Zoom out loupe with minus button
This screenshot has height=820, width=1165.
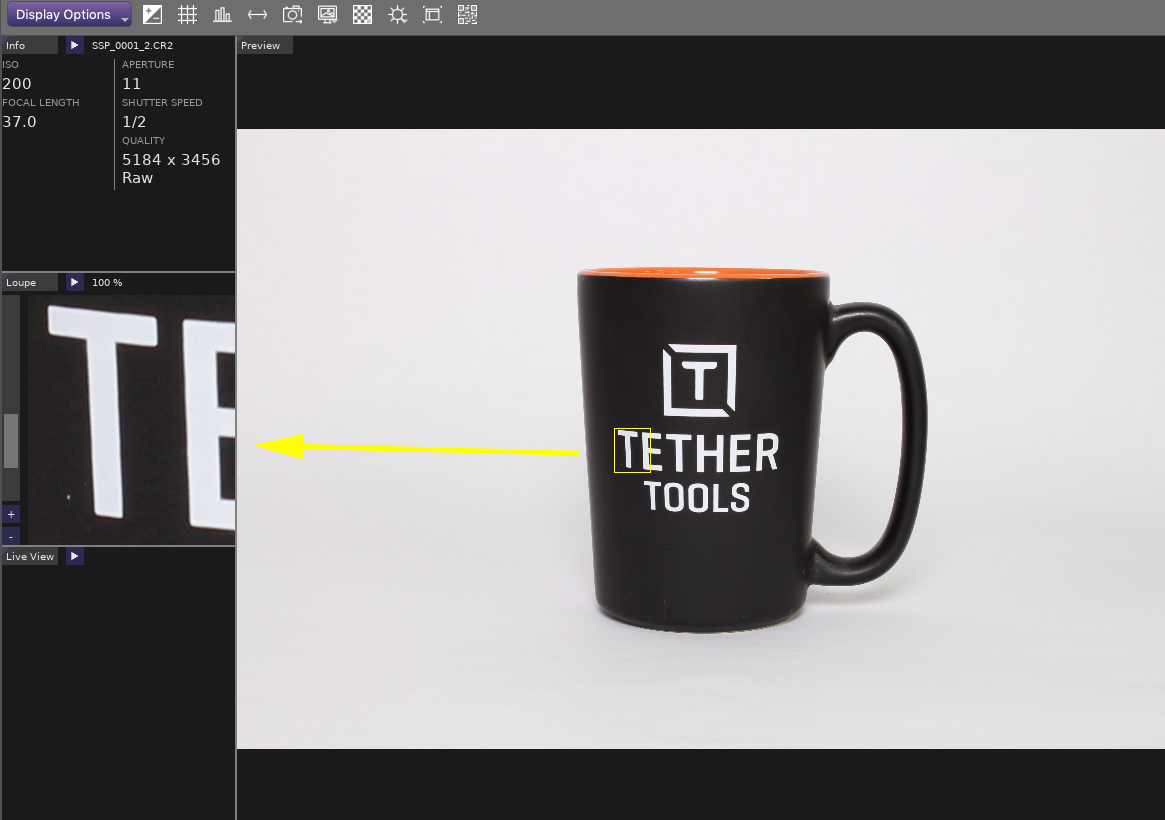11,536
